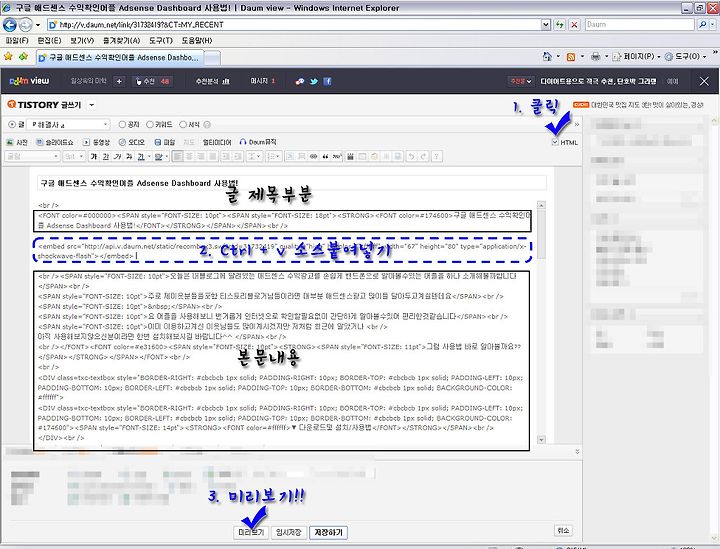Select the 공지 radio button
Screen dimensions: 720x549
pos(122,124)
